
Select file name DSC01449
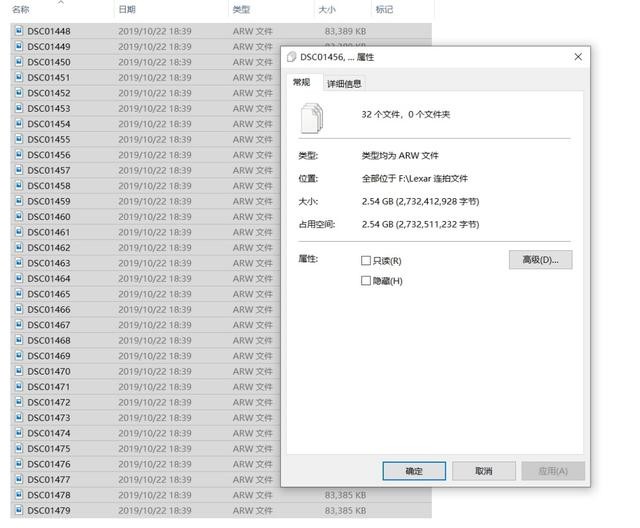click(49, 47)
